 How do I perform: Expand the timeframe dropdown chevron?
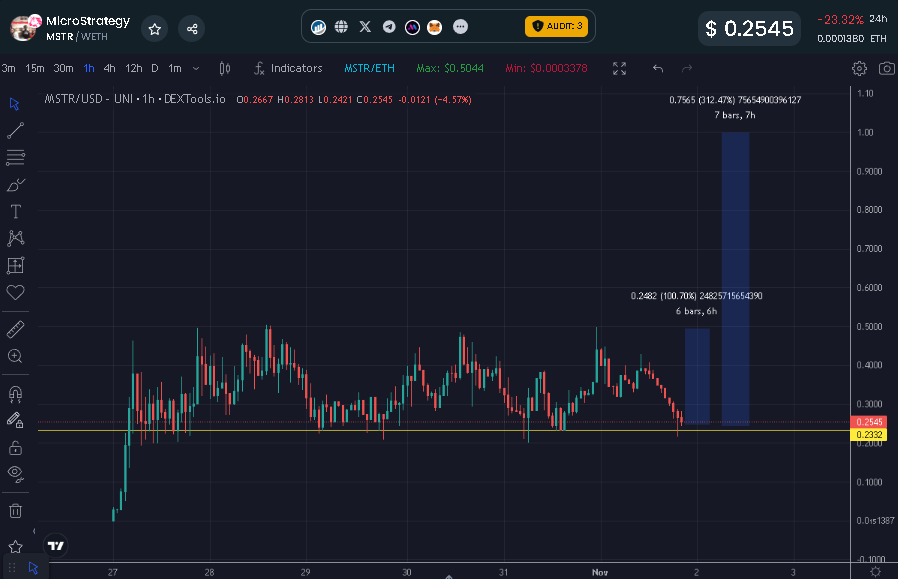click(196, 68)
